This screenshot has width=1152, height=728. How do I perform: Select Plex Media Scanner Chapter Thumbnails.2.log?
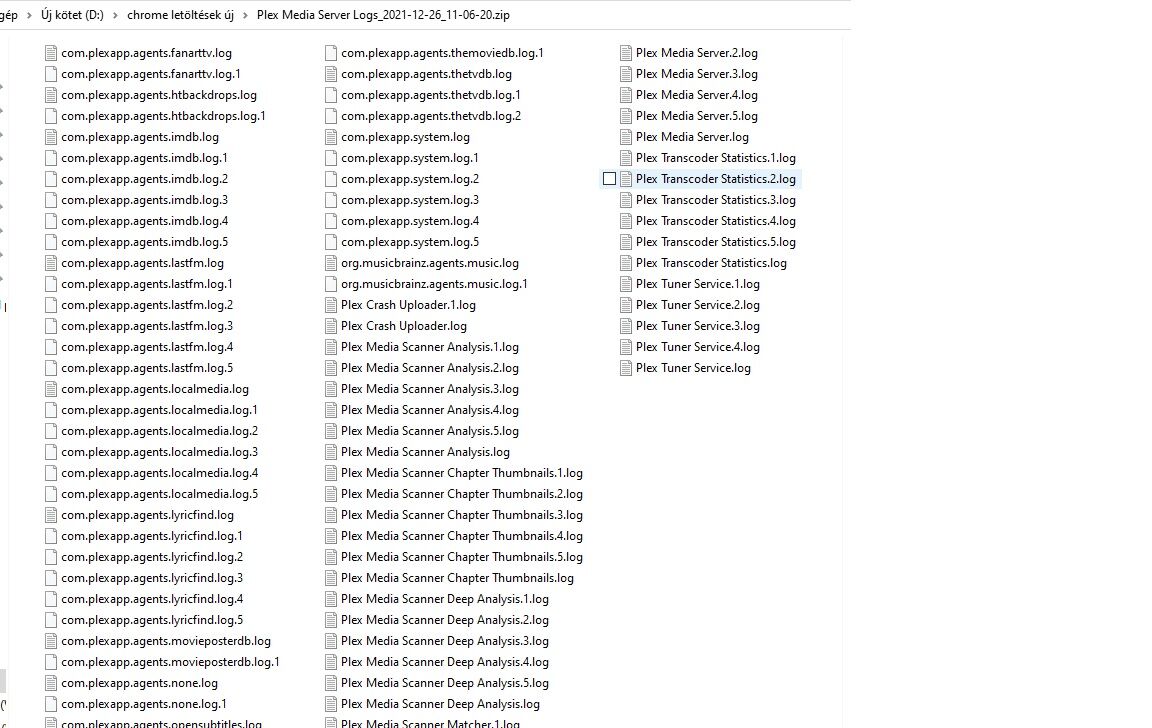(x=462, y=494)
